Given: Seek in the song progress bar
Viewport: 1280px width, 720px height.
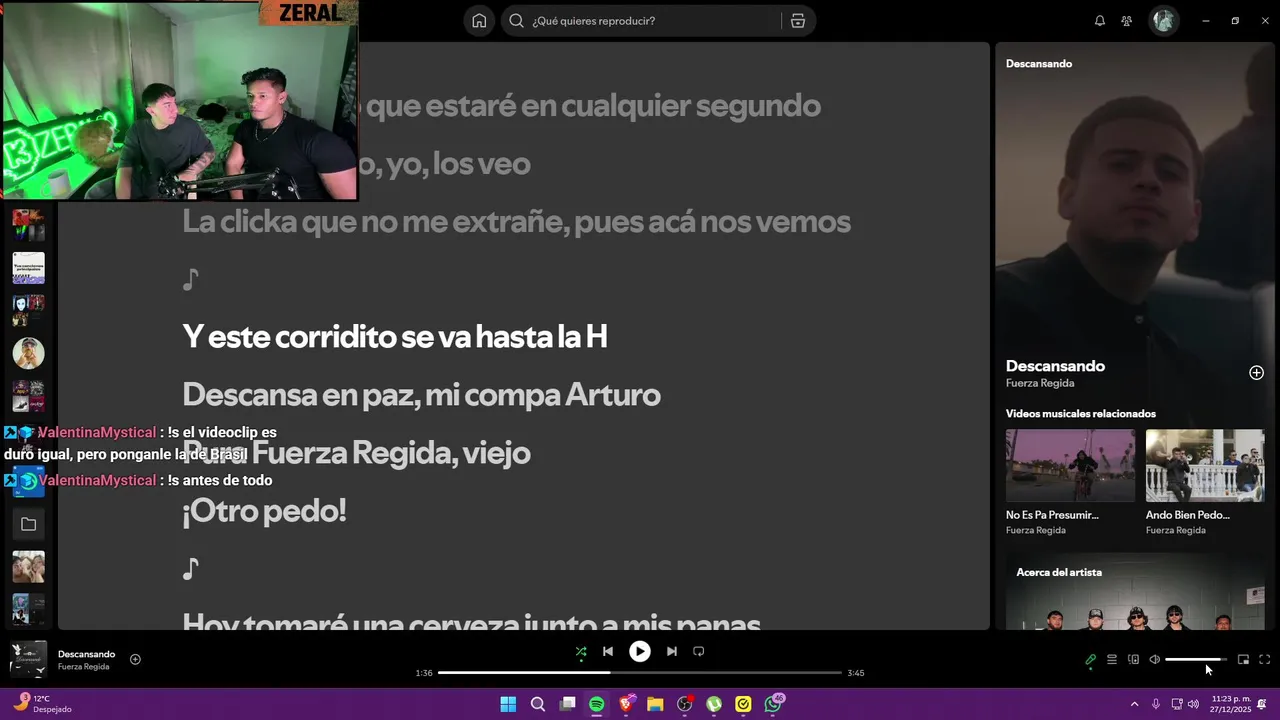Looking at the screenshot, I should (640, 673).
